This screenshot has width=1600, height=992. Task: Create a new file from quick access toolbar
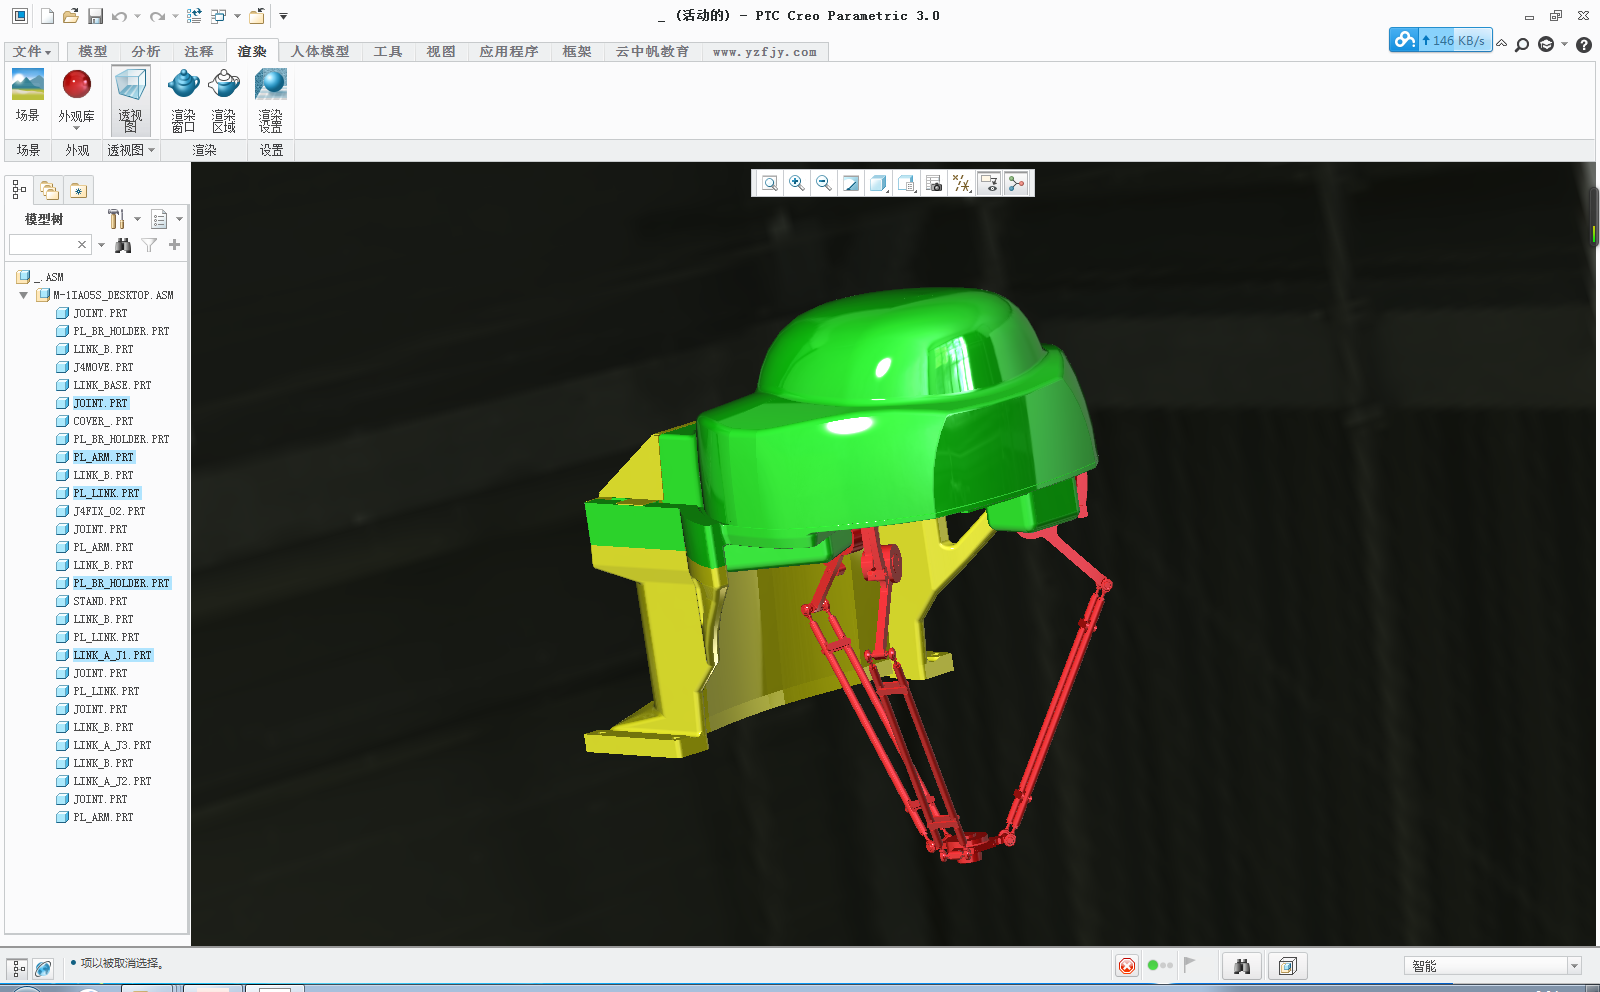47,16
